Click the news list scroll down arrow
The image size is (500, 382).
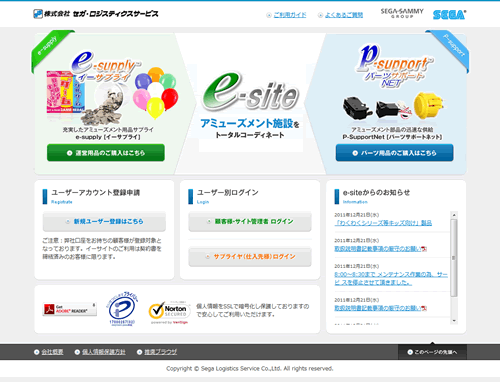[x=454, y=321]
